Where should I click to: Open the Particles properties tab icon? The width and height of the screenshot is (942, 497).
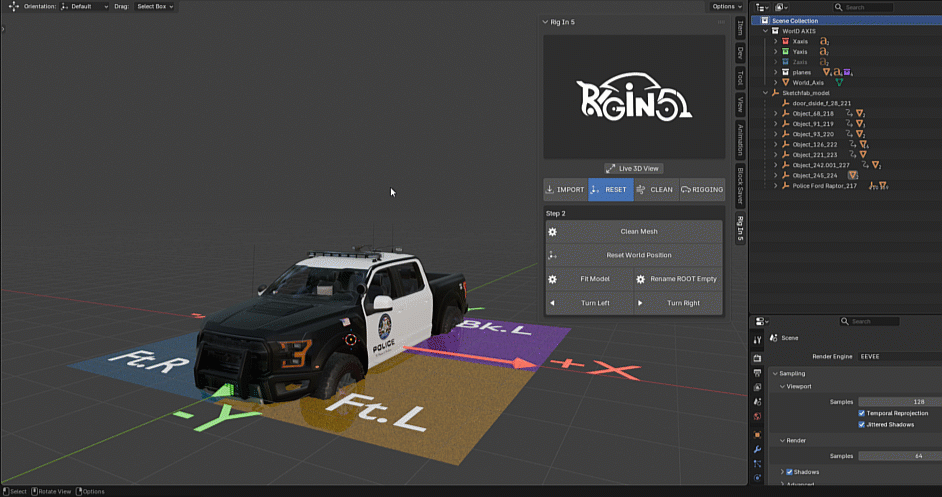tap(757, 464)
